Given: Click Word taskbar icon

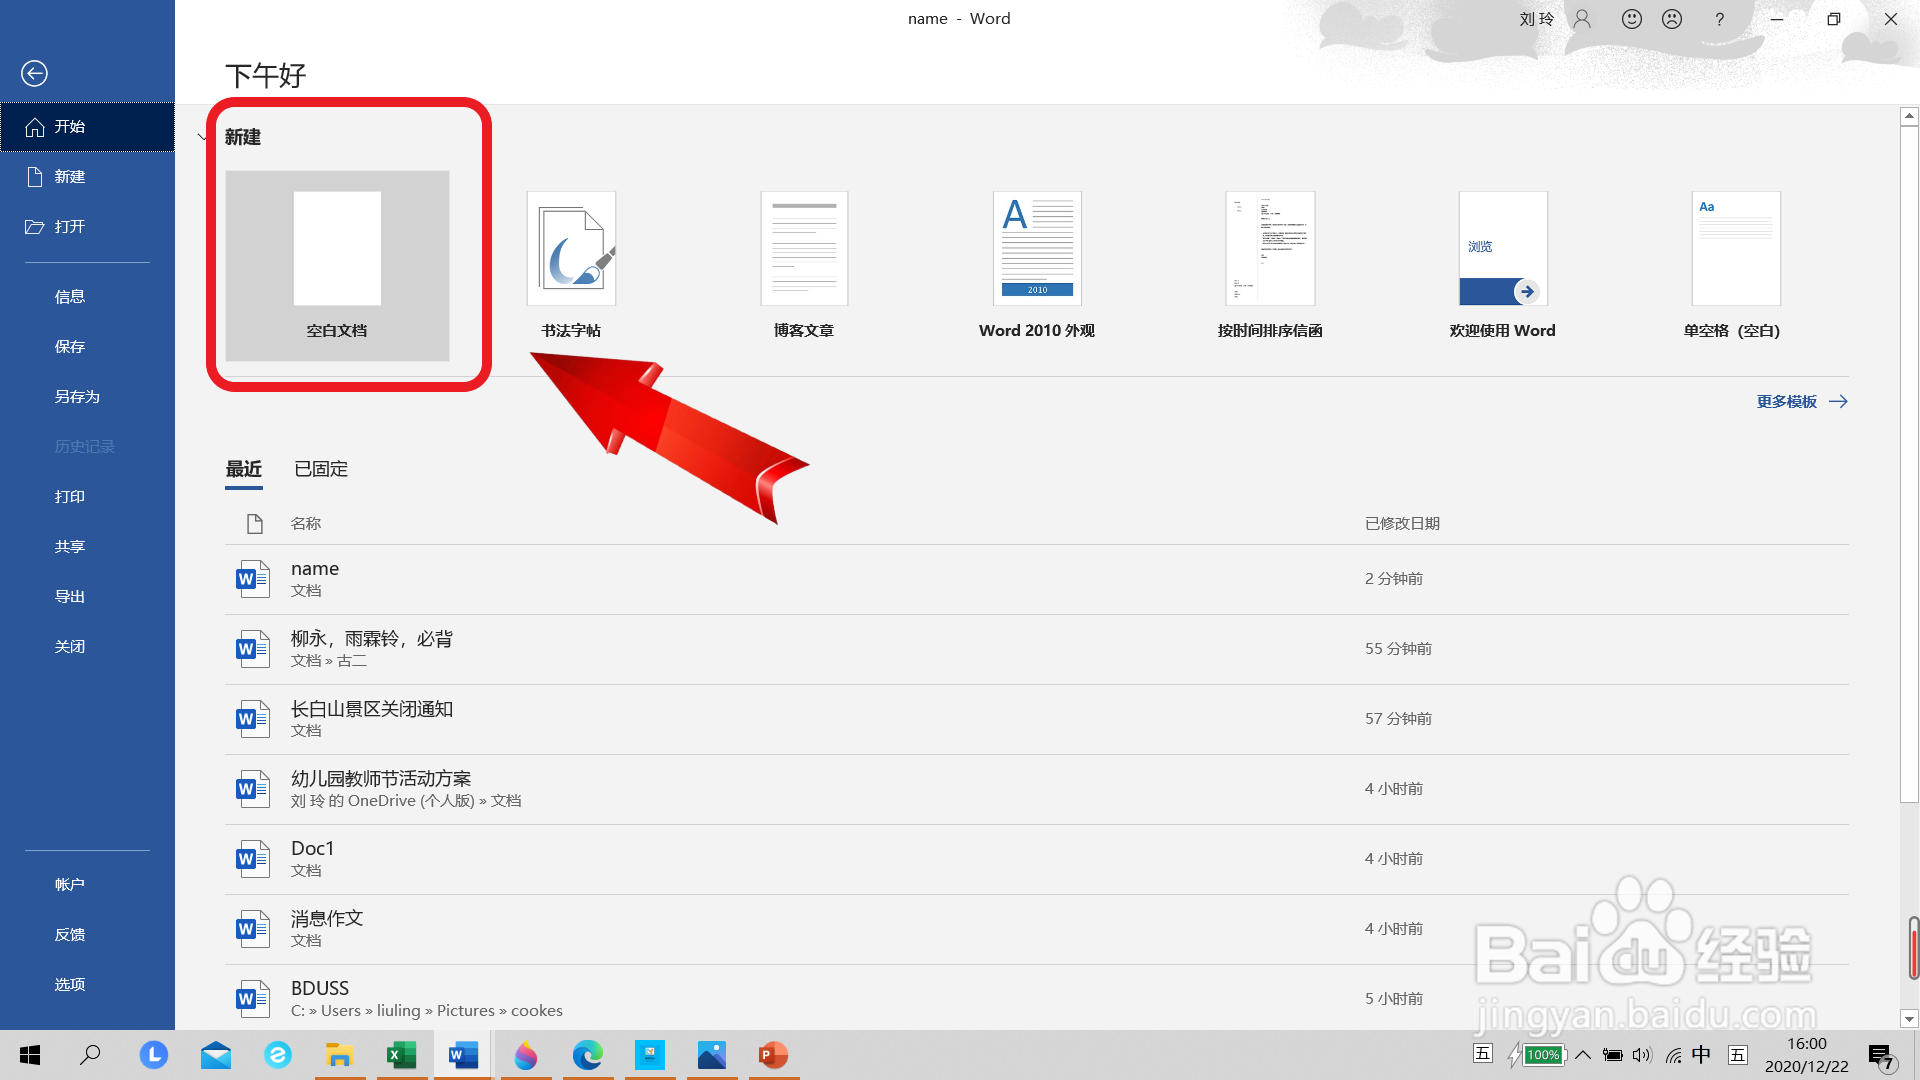Looking at the screenshot, I should 464,1055.
